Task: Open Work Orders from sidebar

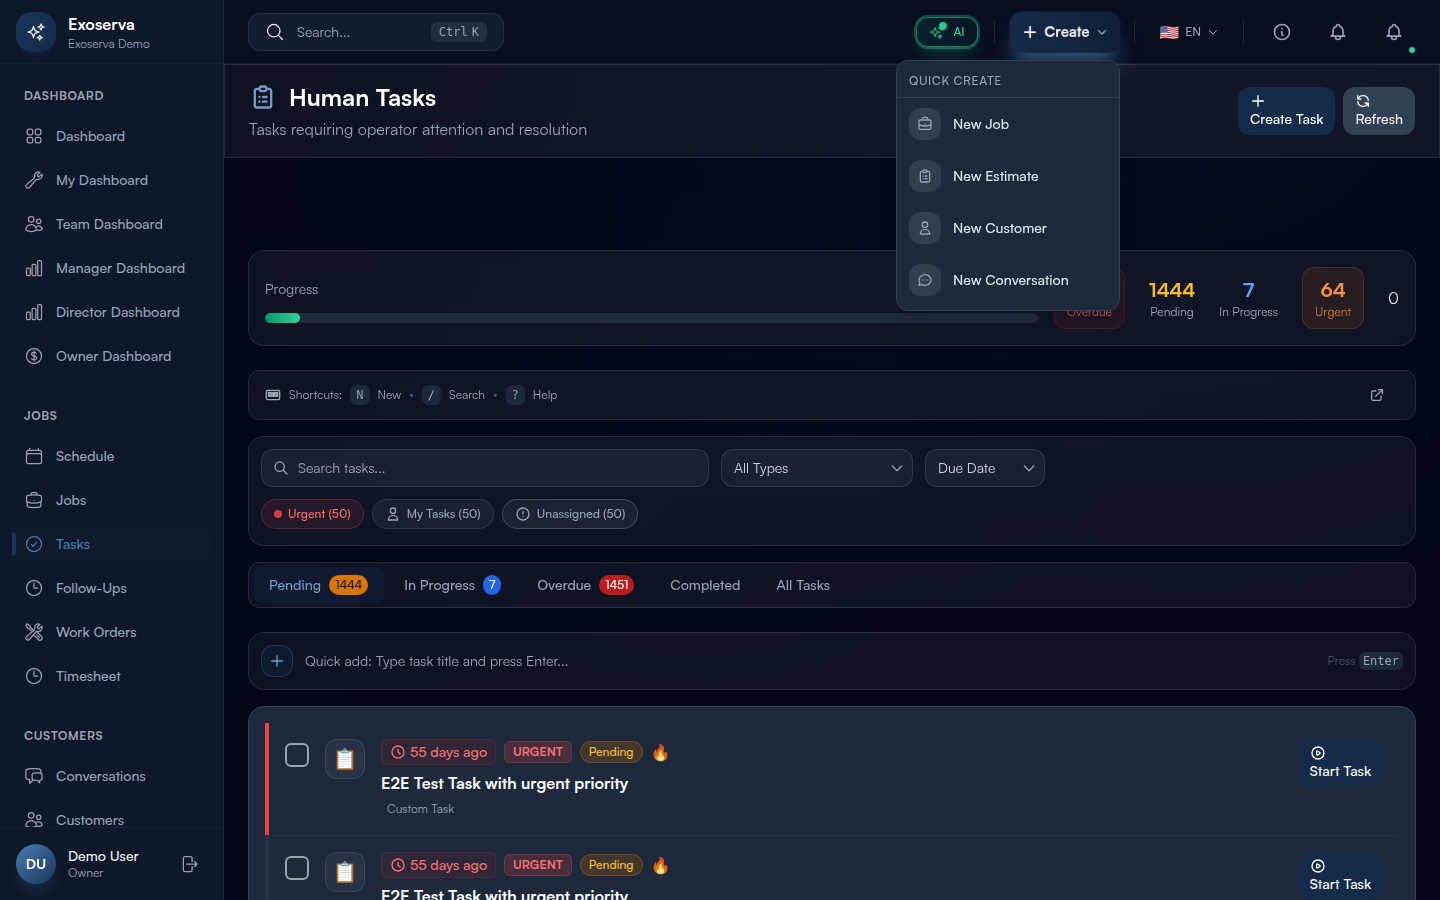Action: pyautogui.click(x=96, y=632)
